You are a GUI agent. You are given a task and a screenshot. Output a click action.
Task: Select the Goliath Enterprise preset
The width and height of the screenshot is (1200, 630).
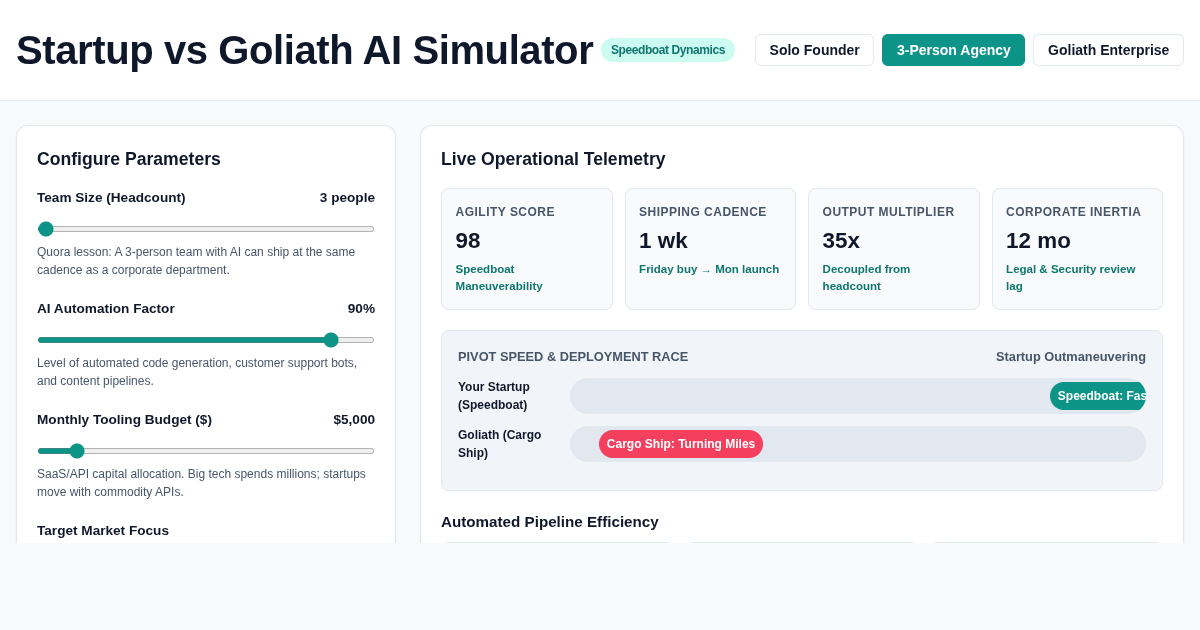(x=1108, y=50)
